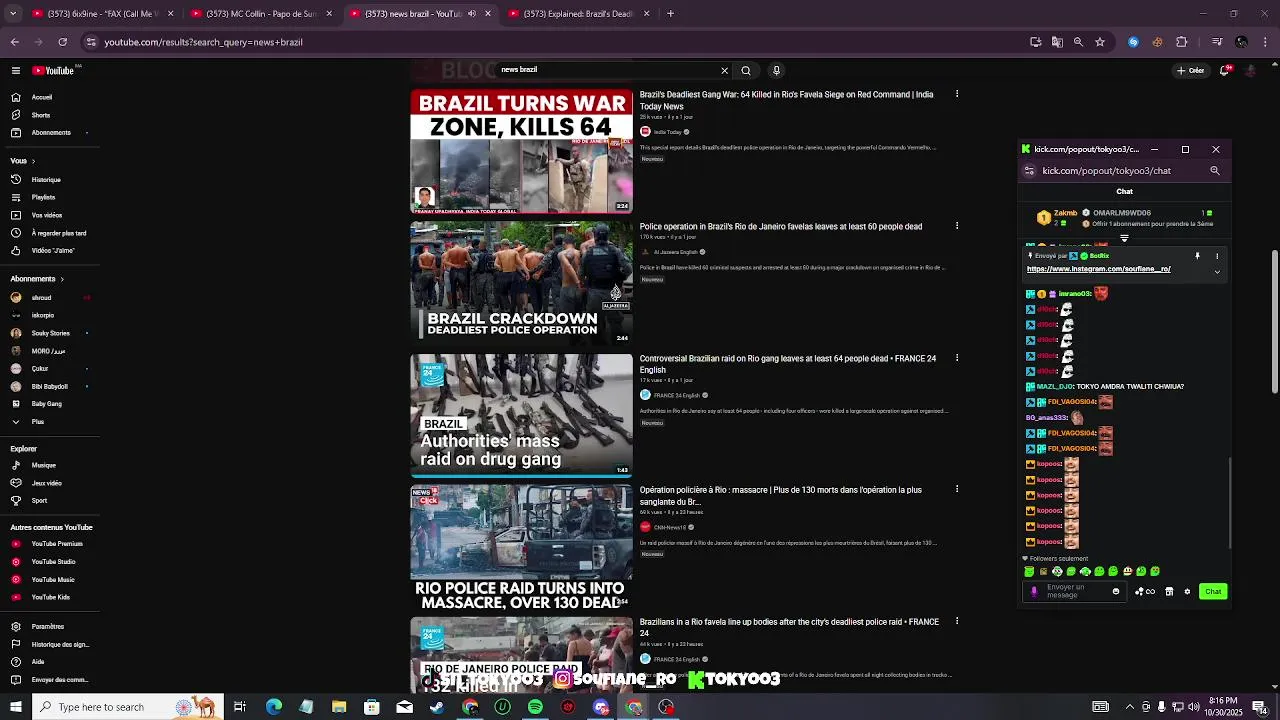Open the browser extensions puzzle icon

pos(1182,42)
